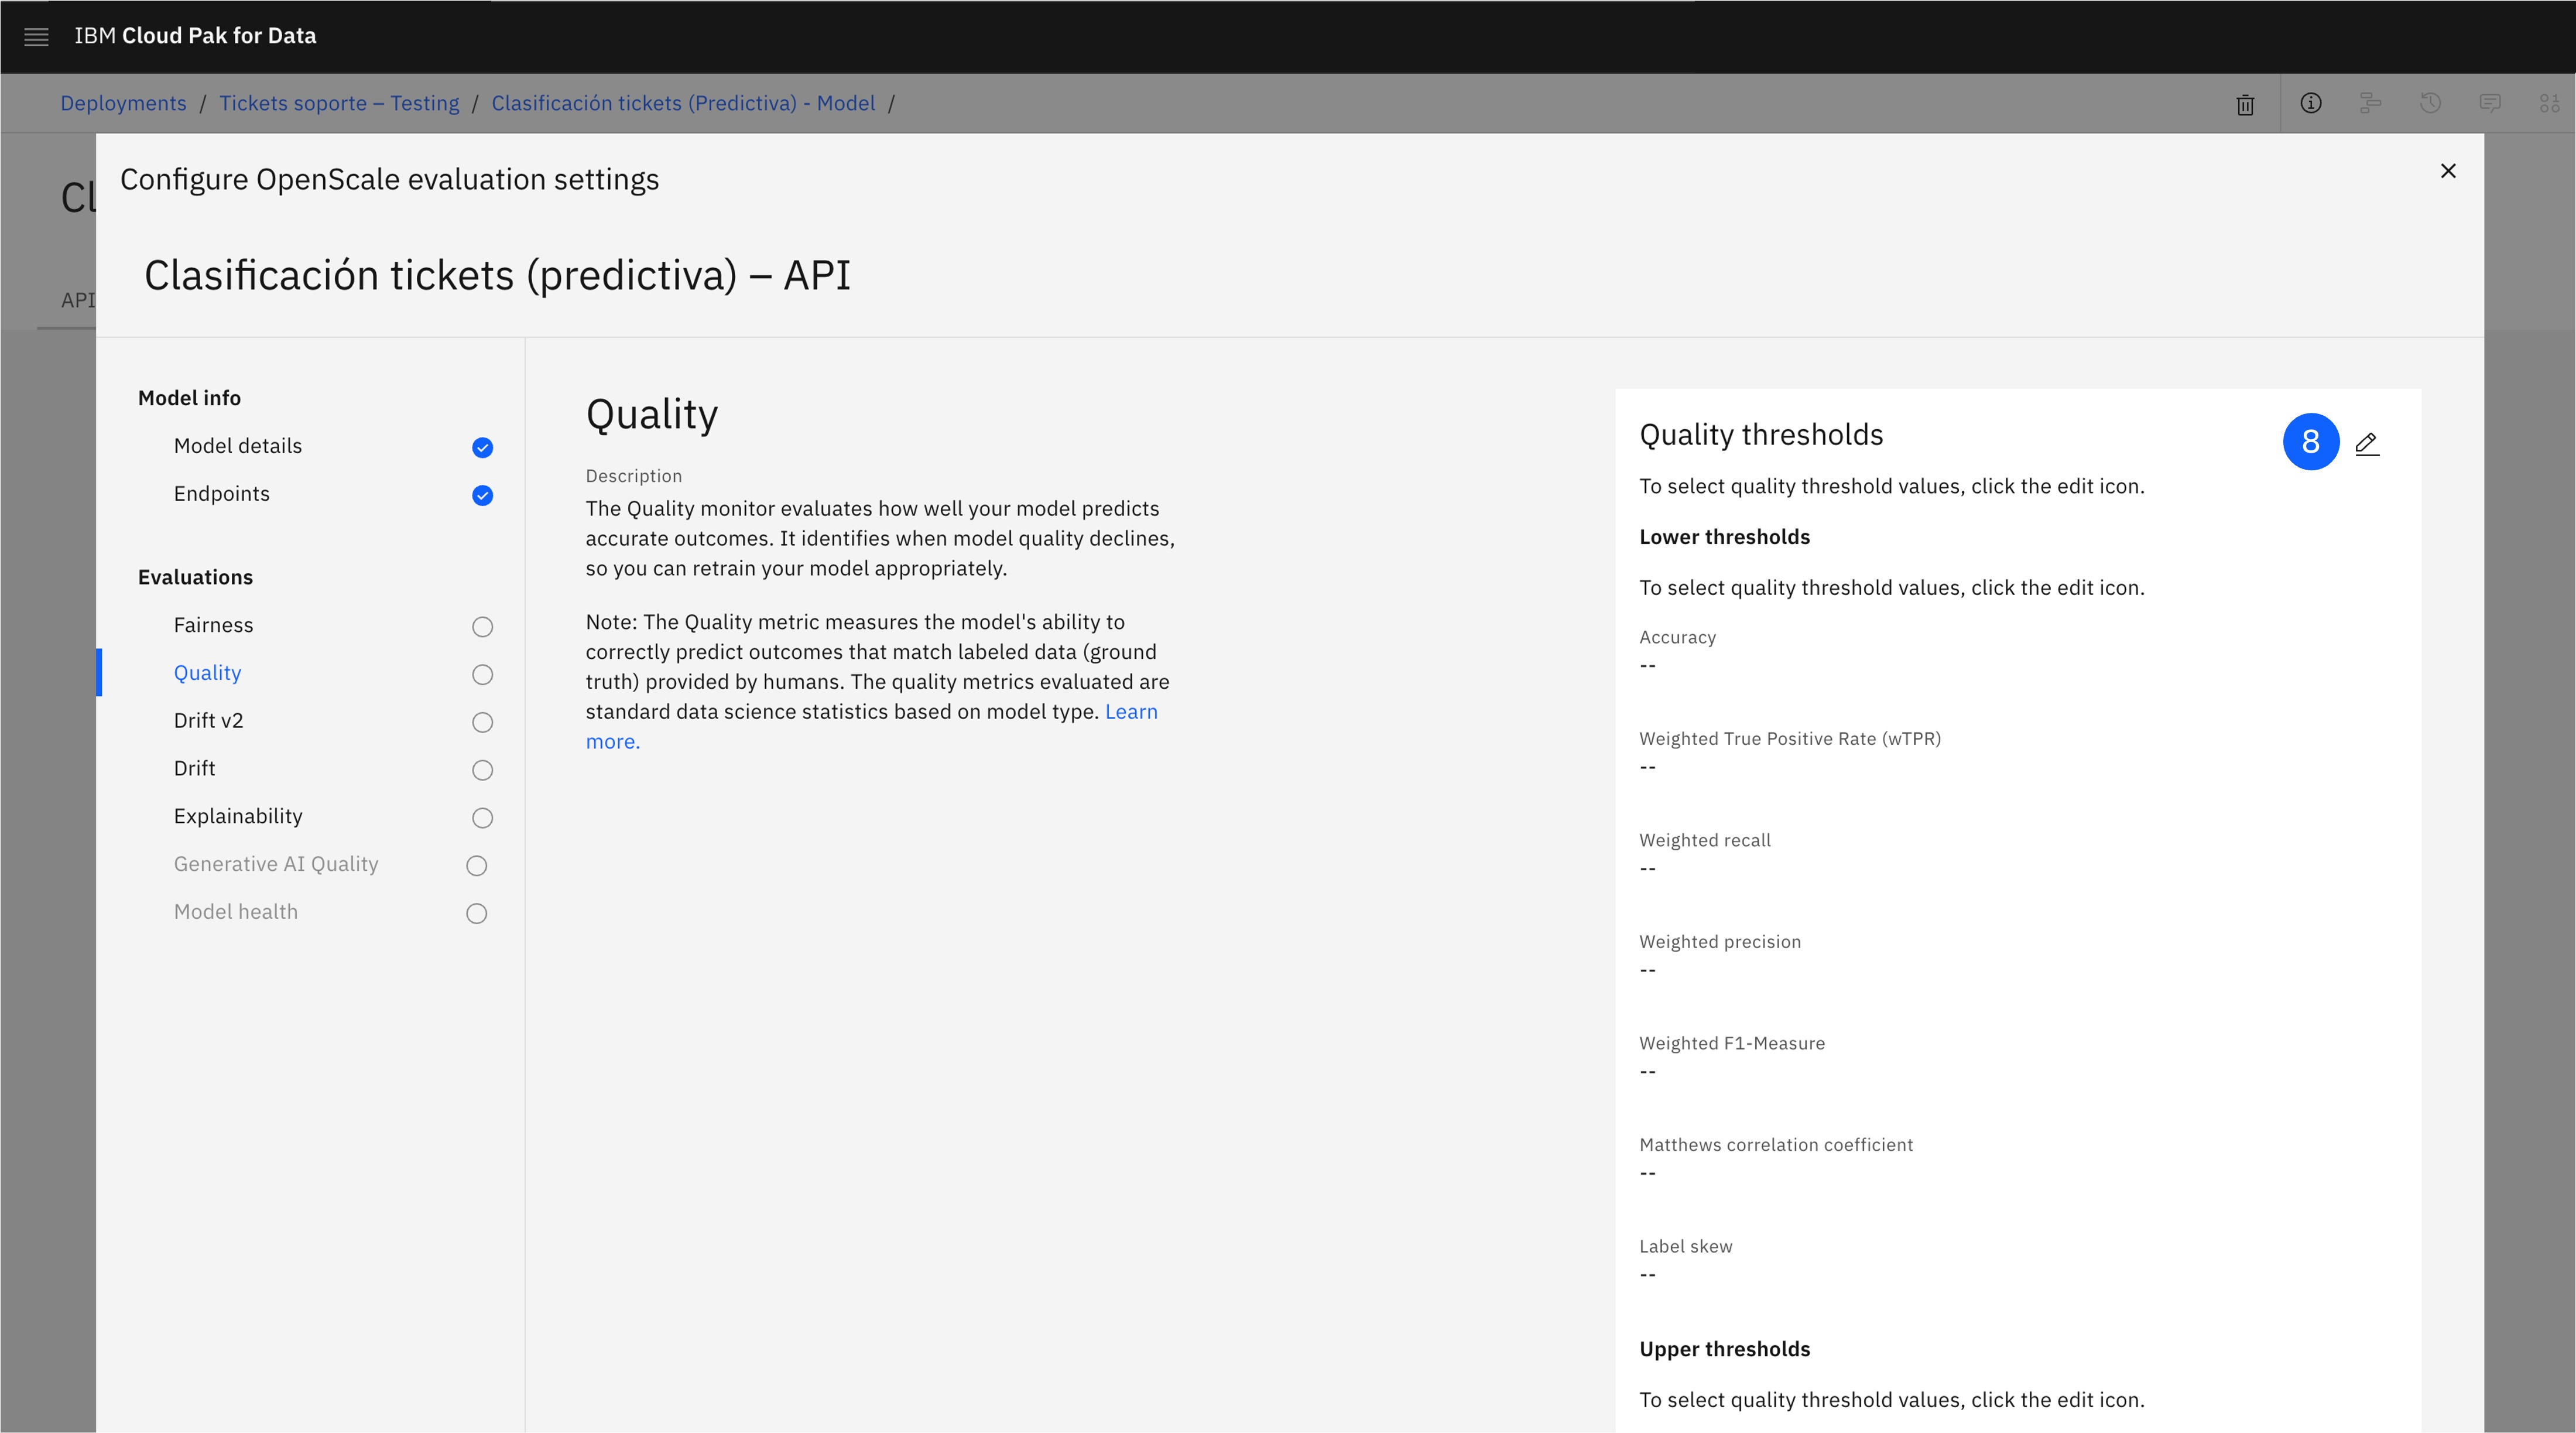Click the Weighted precision label
This screenshot has width=2576, height=1433.
(x=1720, y=942)
